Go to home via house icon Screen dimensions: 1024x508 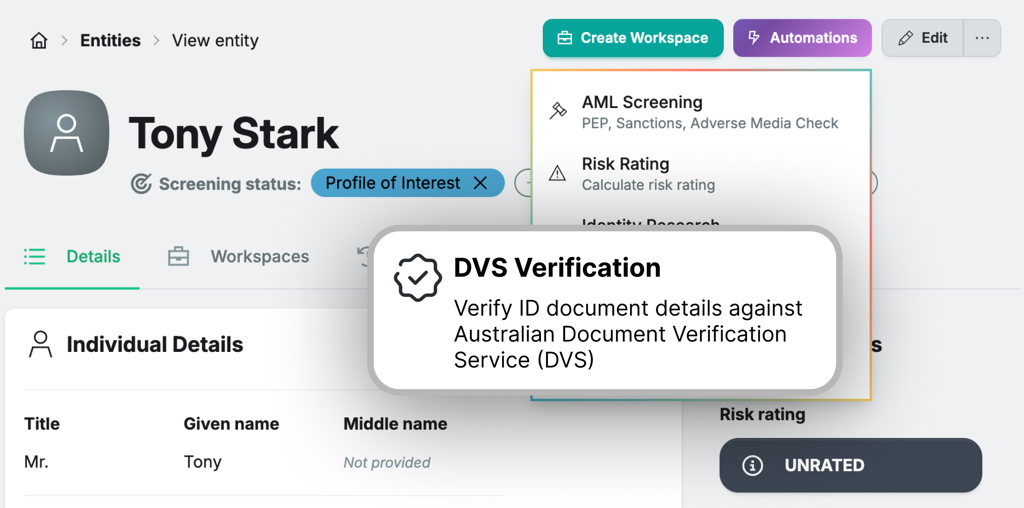pos(39,40)
